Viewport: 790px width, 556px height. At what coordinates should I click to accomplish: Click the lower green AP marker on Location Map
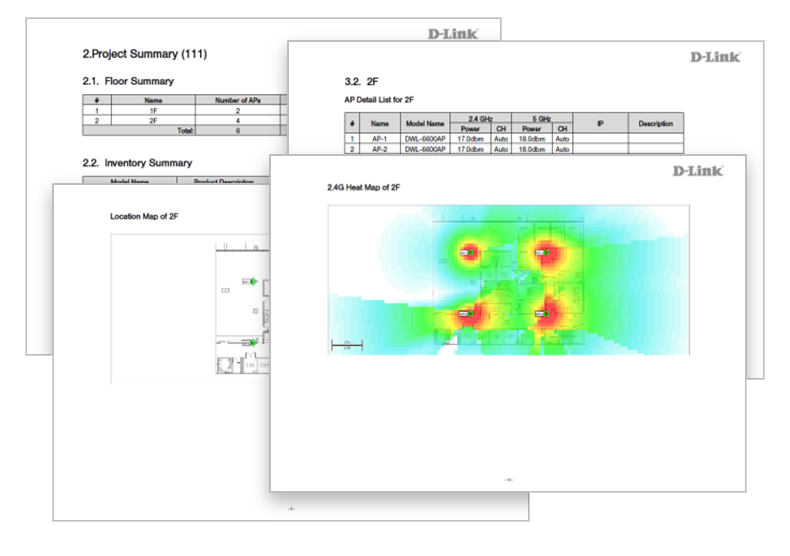pyautogui.click(x=253, y=342)
